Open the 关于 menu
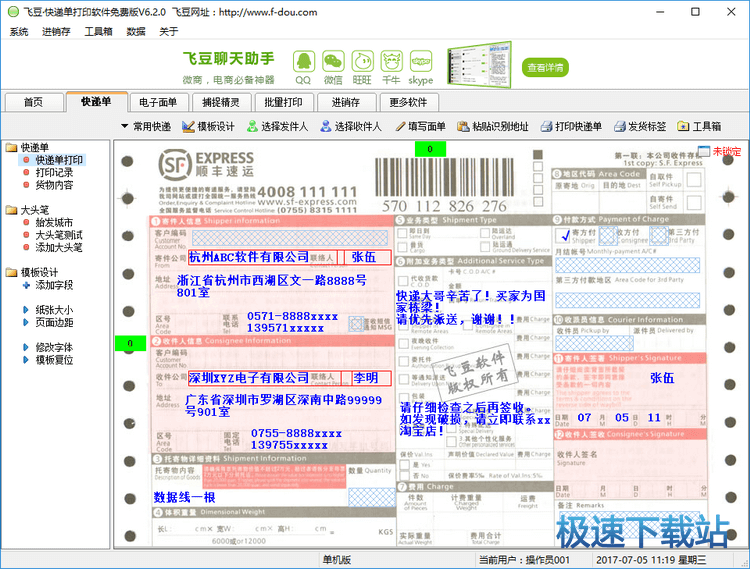Screen dimensions: 750x569 [x=169, y=32]
